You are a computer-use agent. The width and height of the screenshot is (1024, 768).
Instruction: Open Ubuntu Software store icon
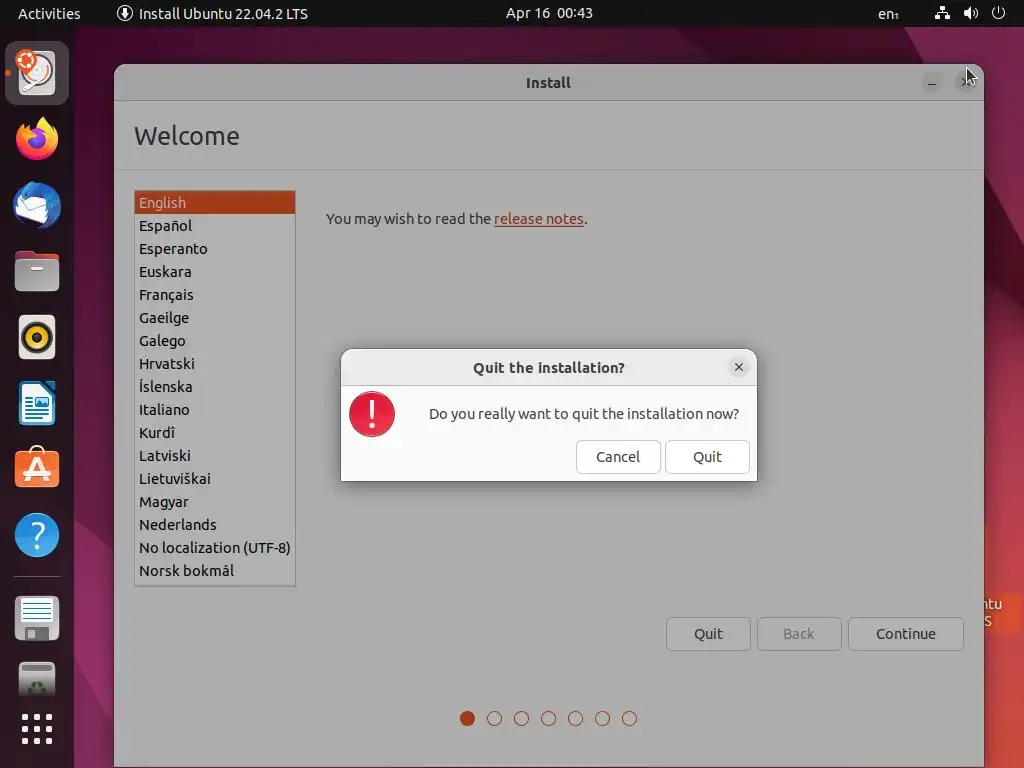(x=37, y=468)
